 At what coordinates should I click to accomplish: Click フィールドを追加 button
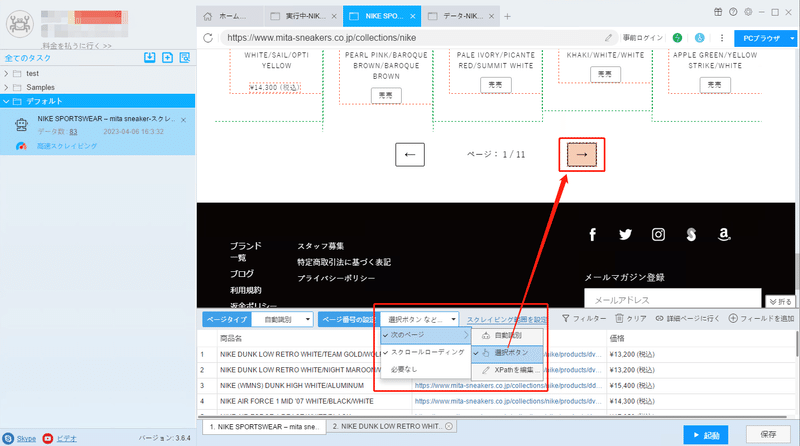(761, 318)
